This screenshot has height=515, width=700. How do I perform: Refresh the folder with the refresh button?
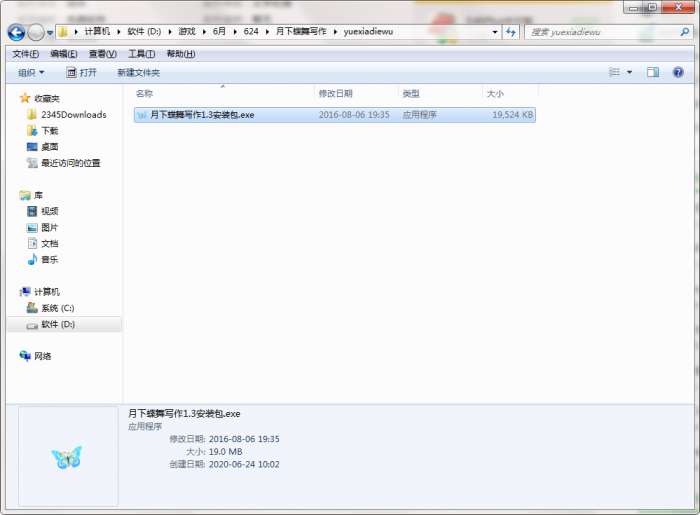pyautogui.click(x=511, y=32)
